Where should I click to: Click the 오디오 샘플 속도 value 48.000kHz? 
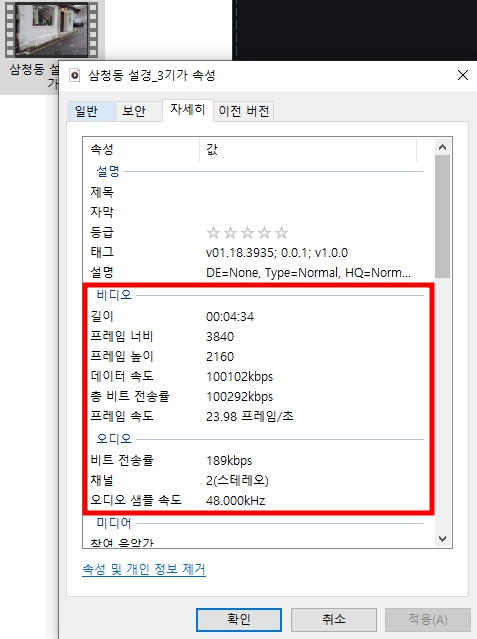236,500
